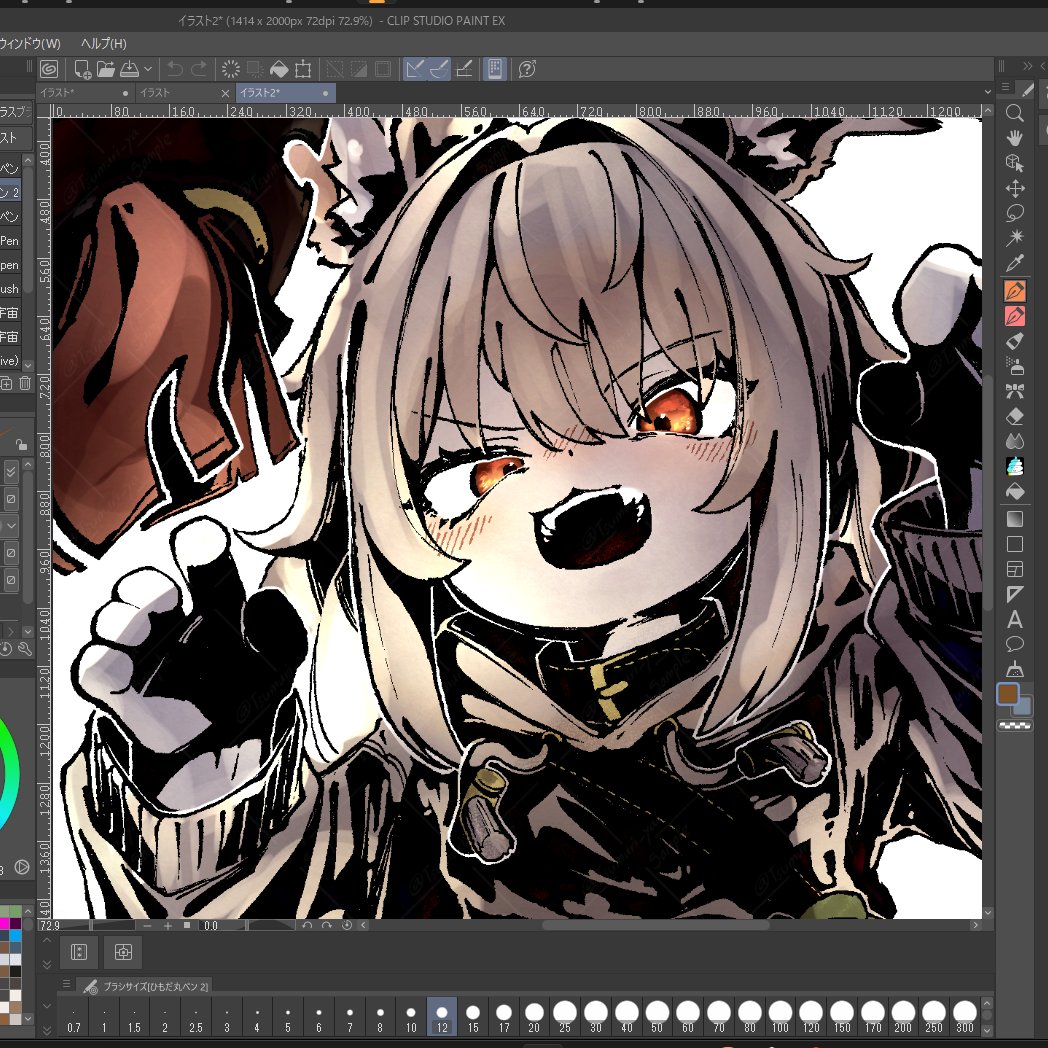Open the ウィンドウ(W) menu
This screenshot has height=1048, width=1048.
(29, 43)
